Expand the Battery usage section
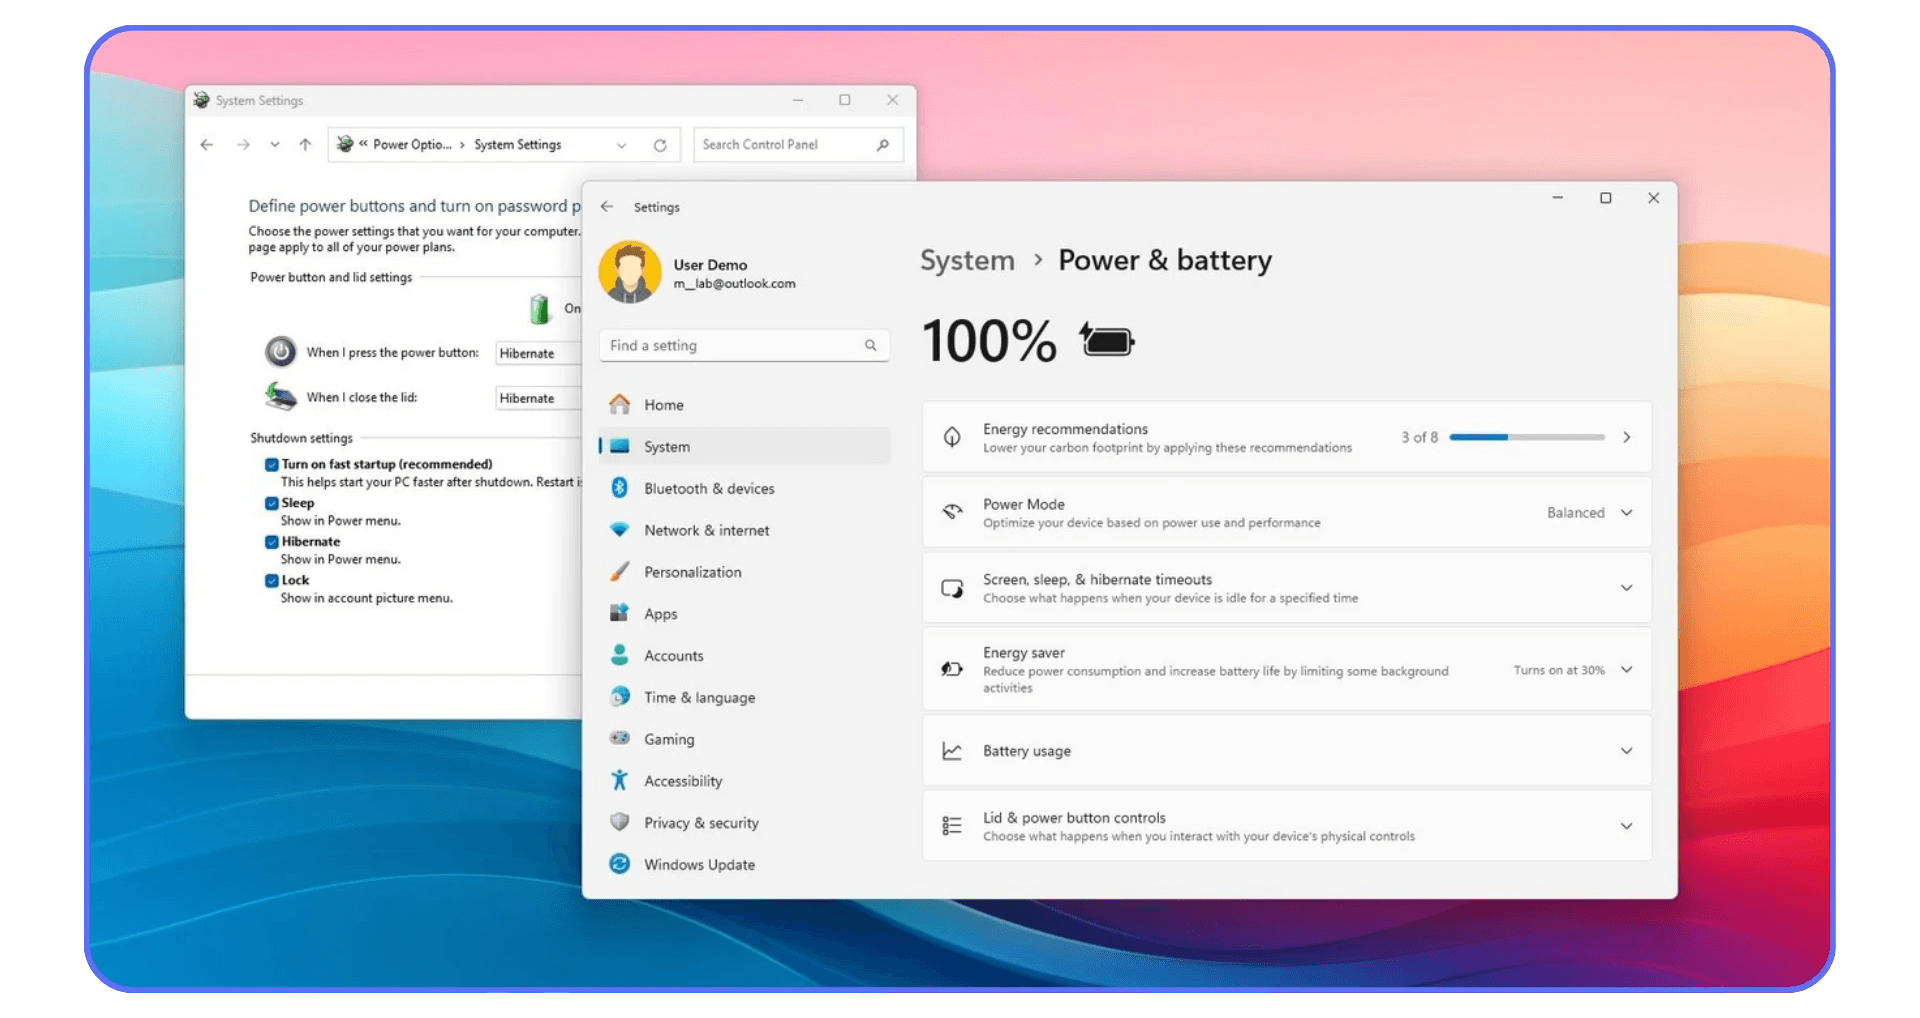 (x=1627, y=751)
